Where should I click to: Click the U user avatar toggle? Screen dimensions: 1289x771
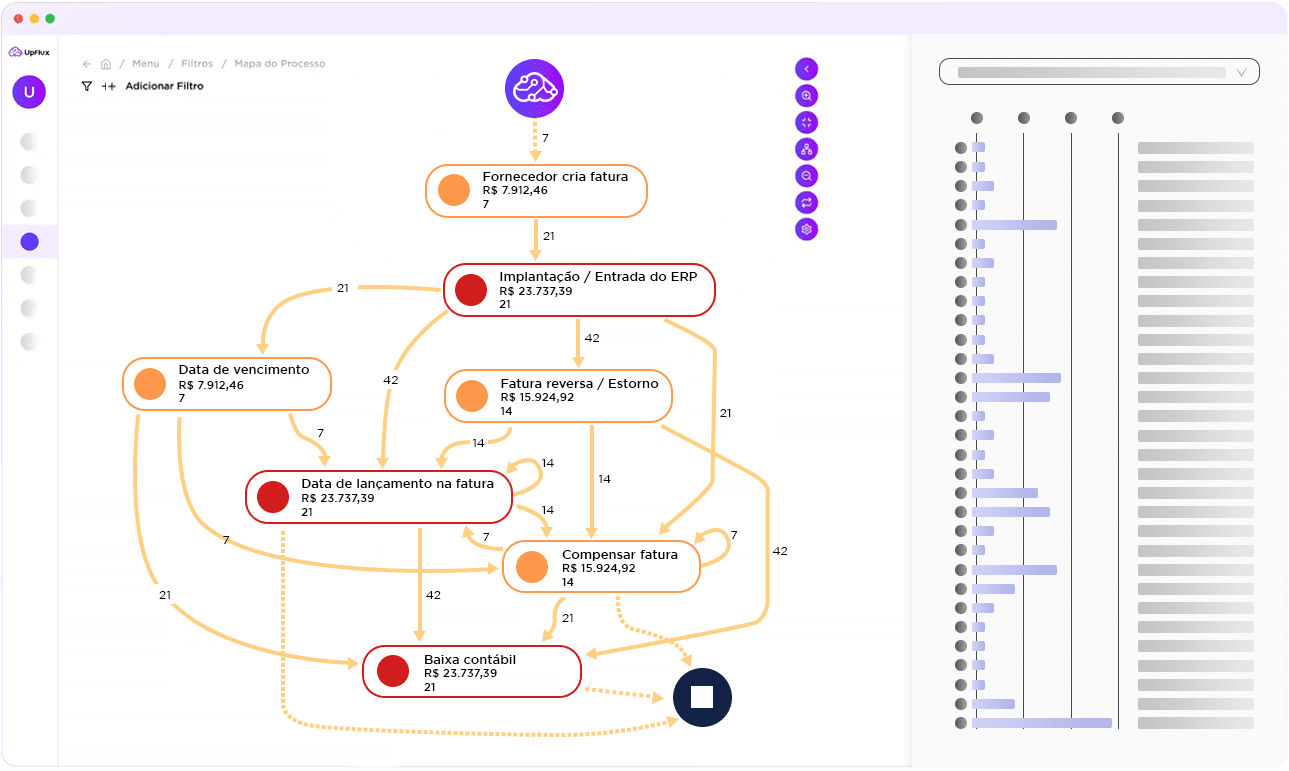click(29, 92)
